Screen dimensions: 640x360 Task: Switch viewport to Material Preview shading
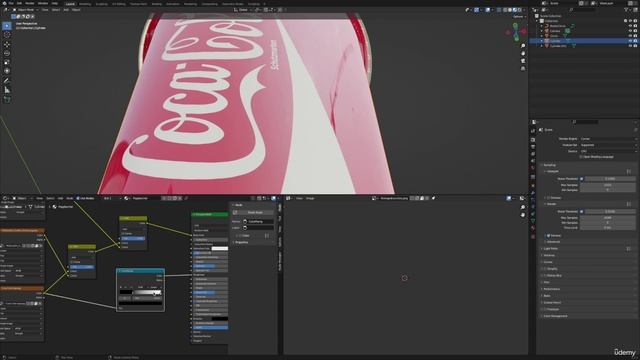pyautogui.click(x=515, y=10)
